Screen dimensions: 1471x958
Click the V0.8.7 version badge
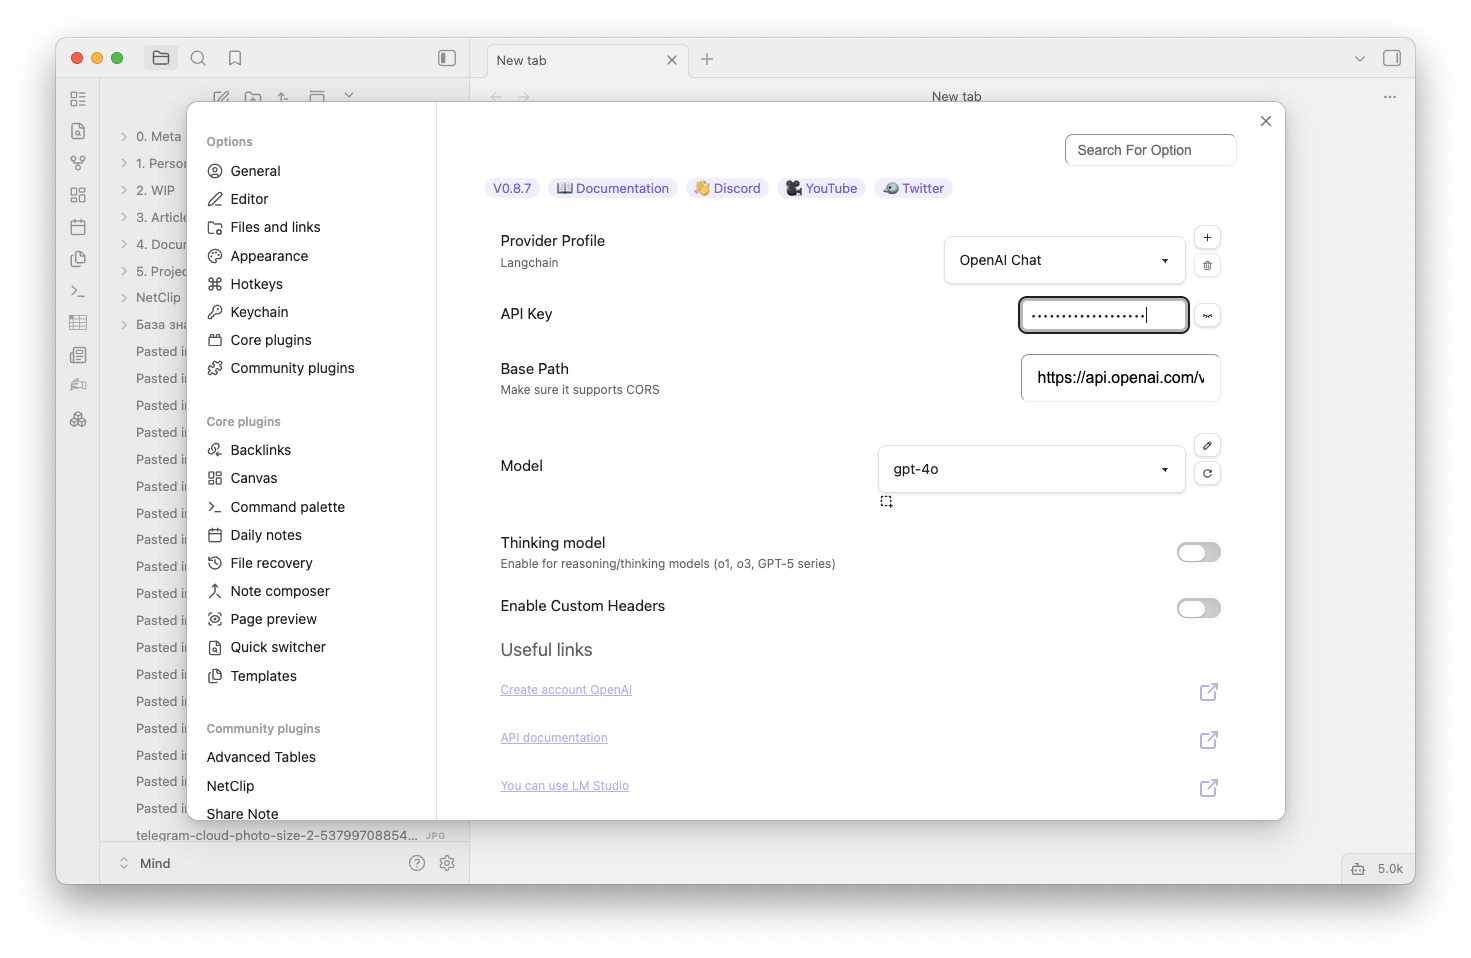(x=512, y=188)
